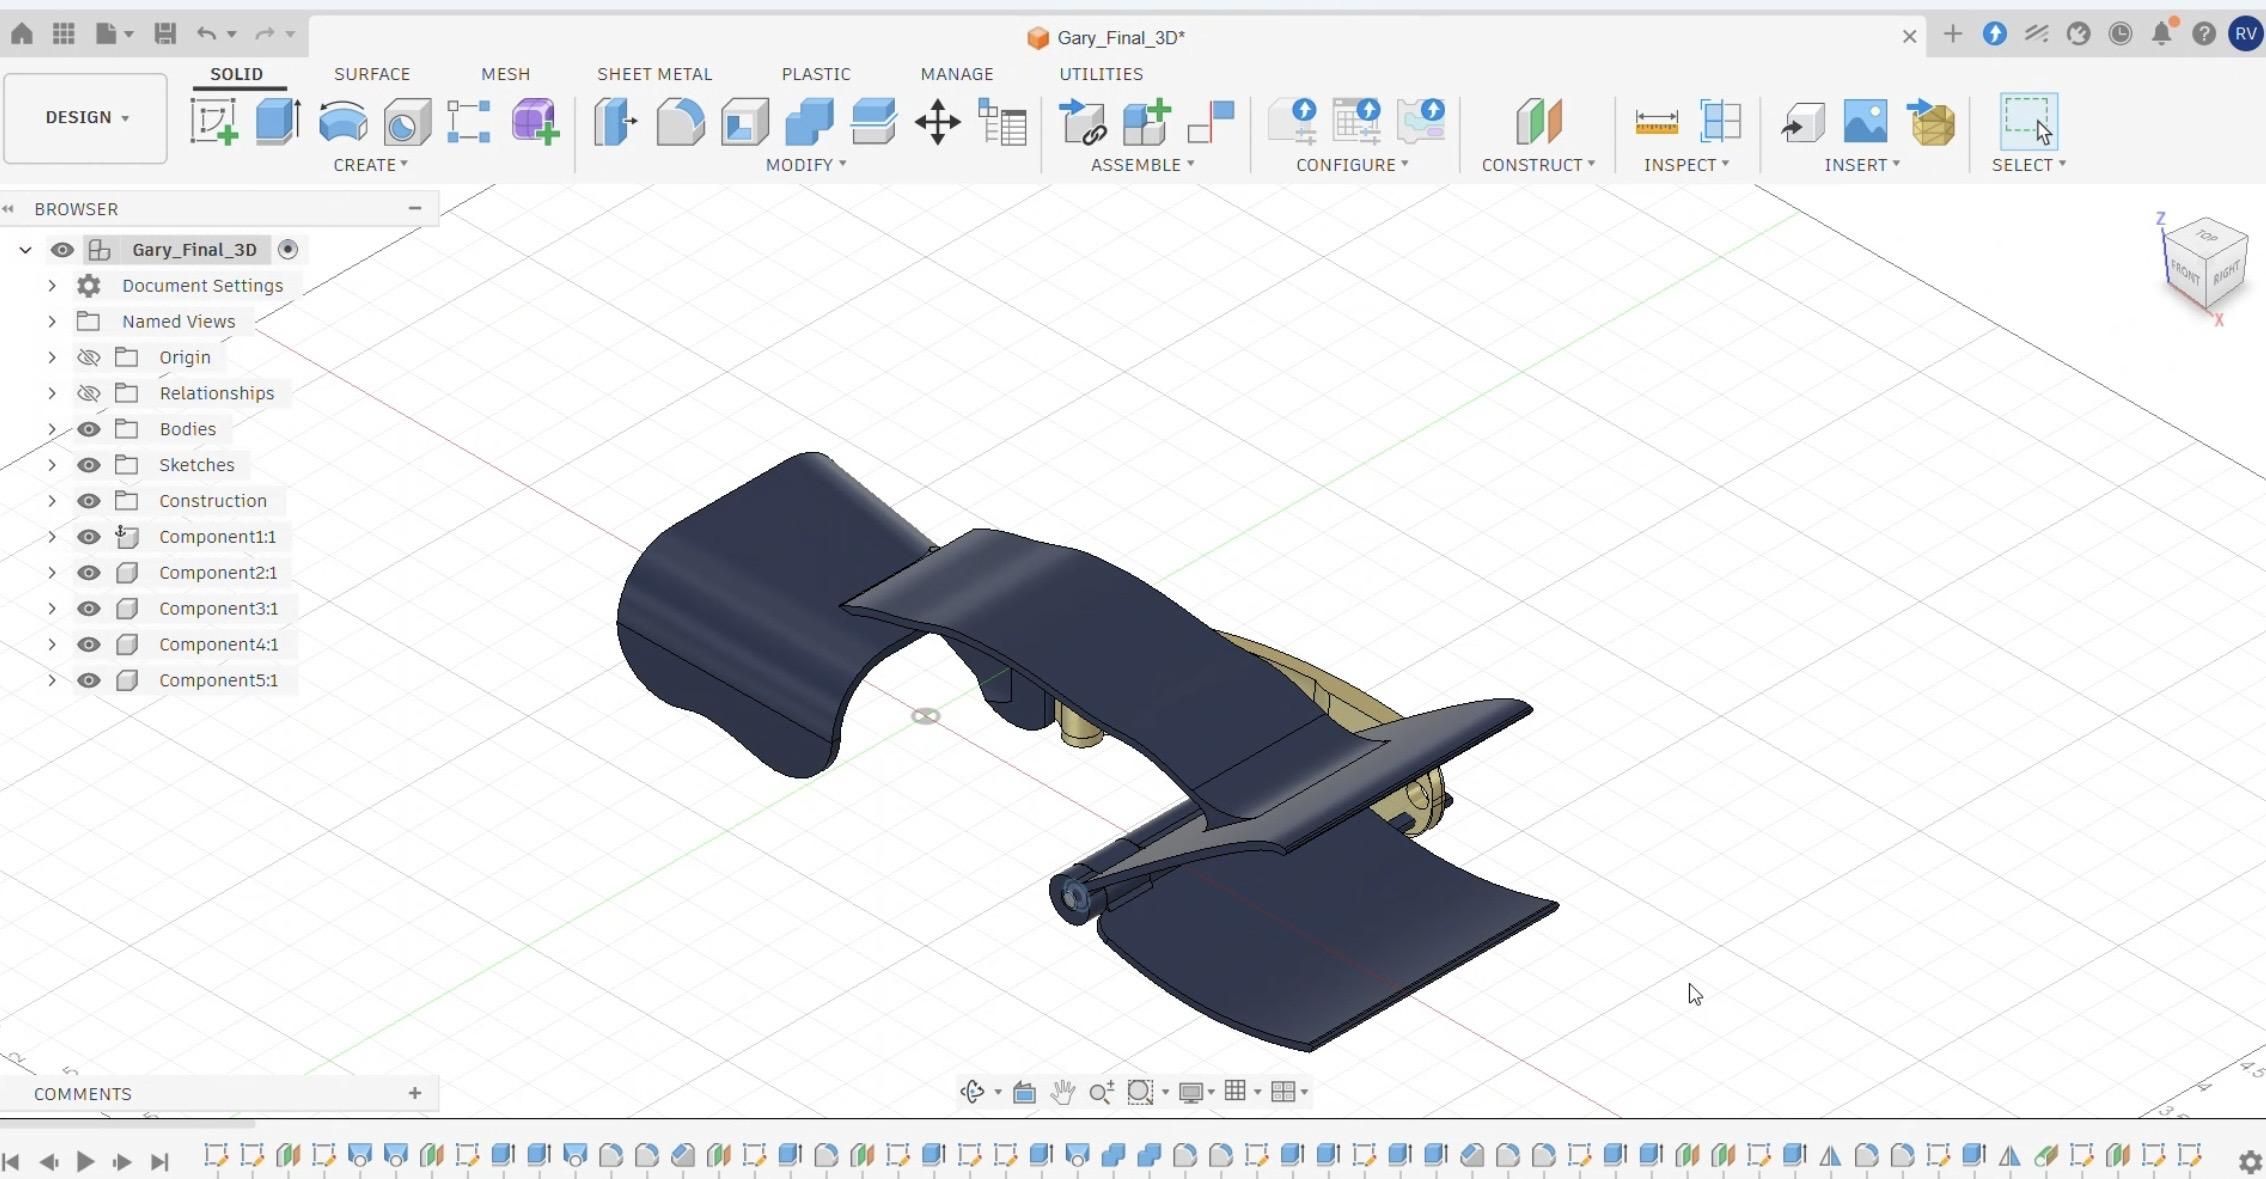Image resolution: width=2266 pixels, height=1179 pixels.
Task: Open the CREATE panel dropdown
Action: pyautogui.click(x=370, y=165)
